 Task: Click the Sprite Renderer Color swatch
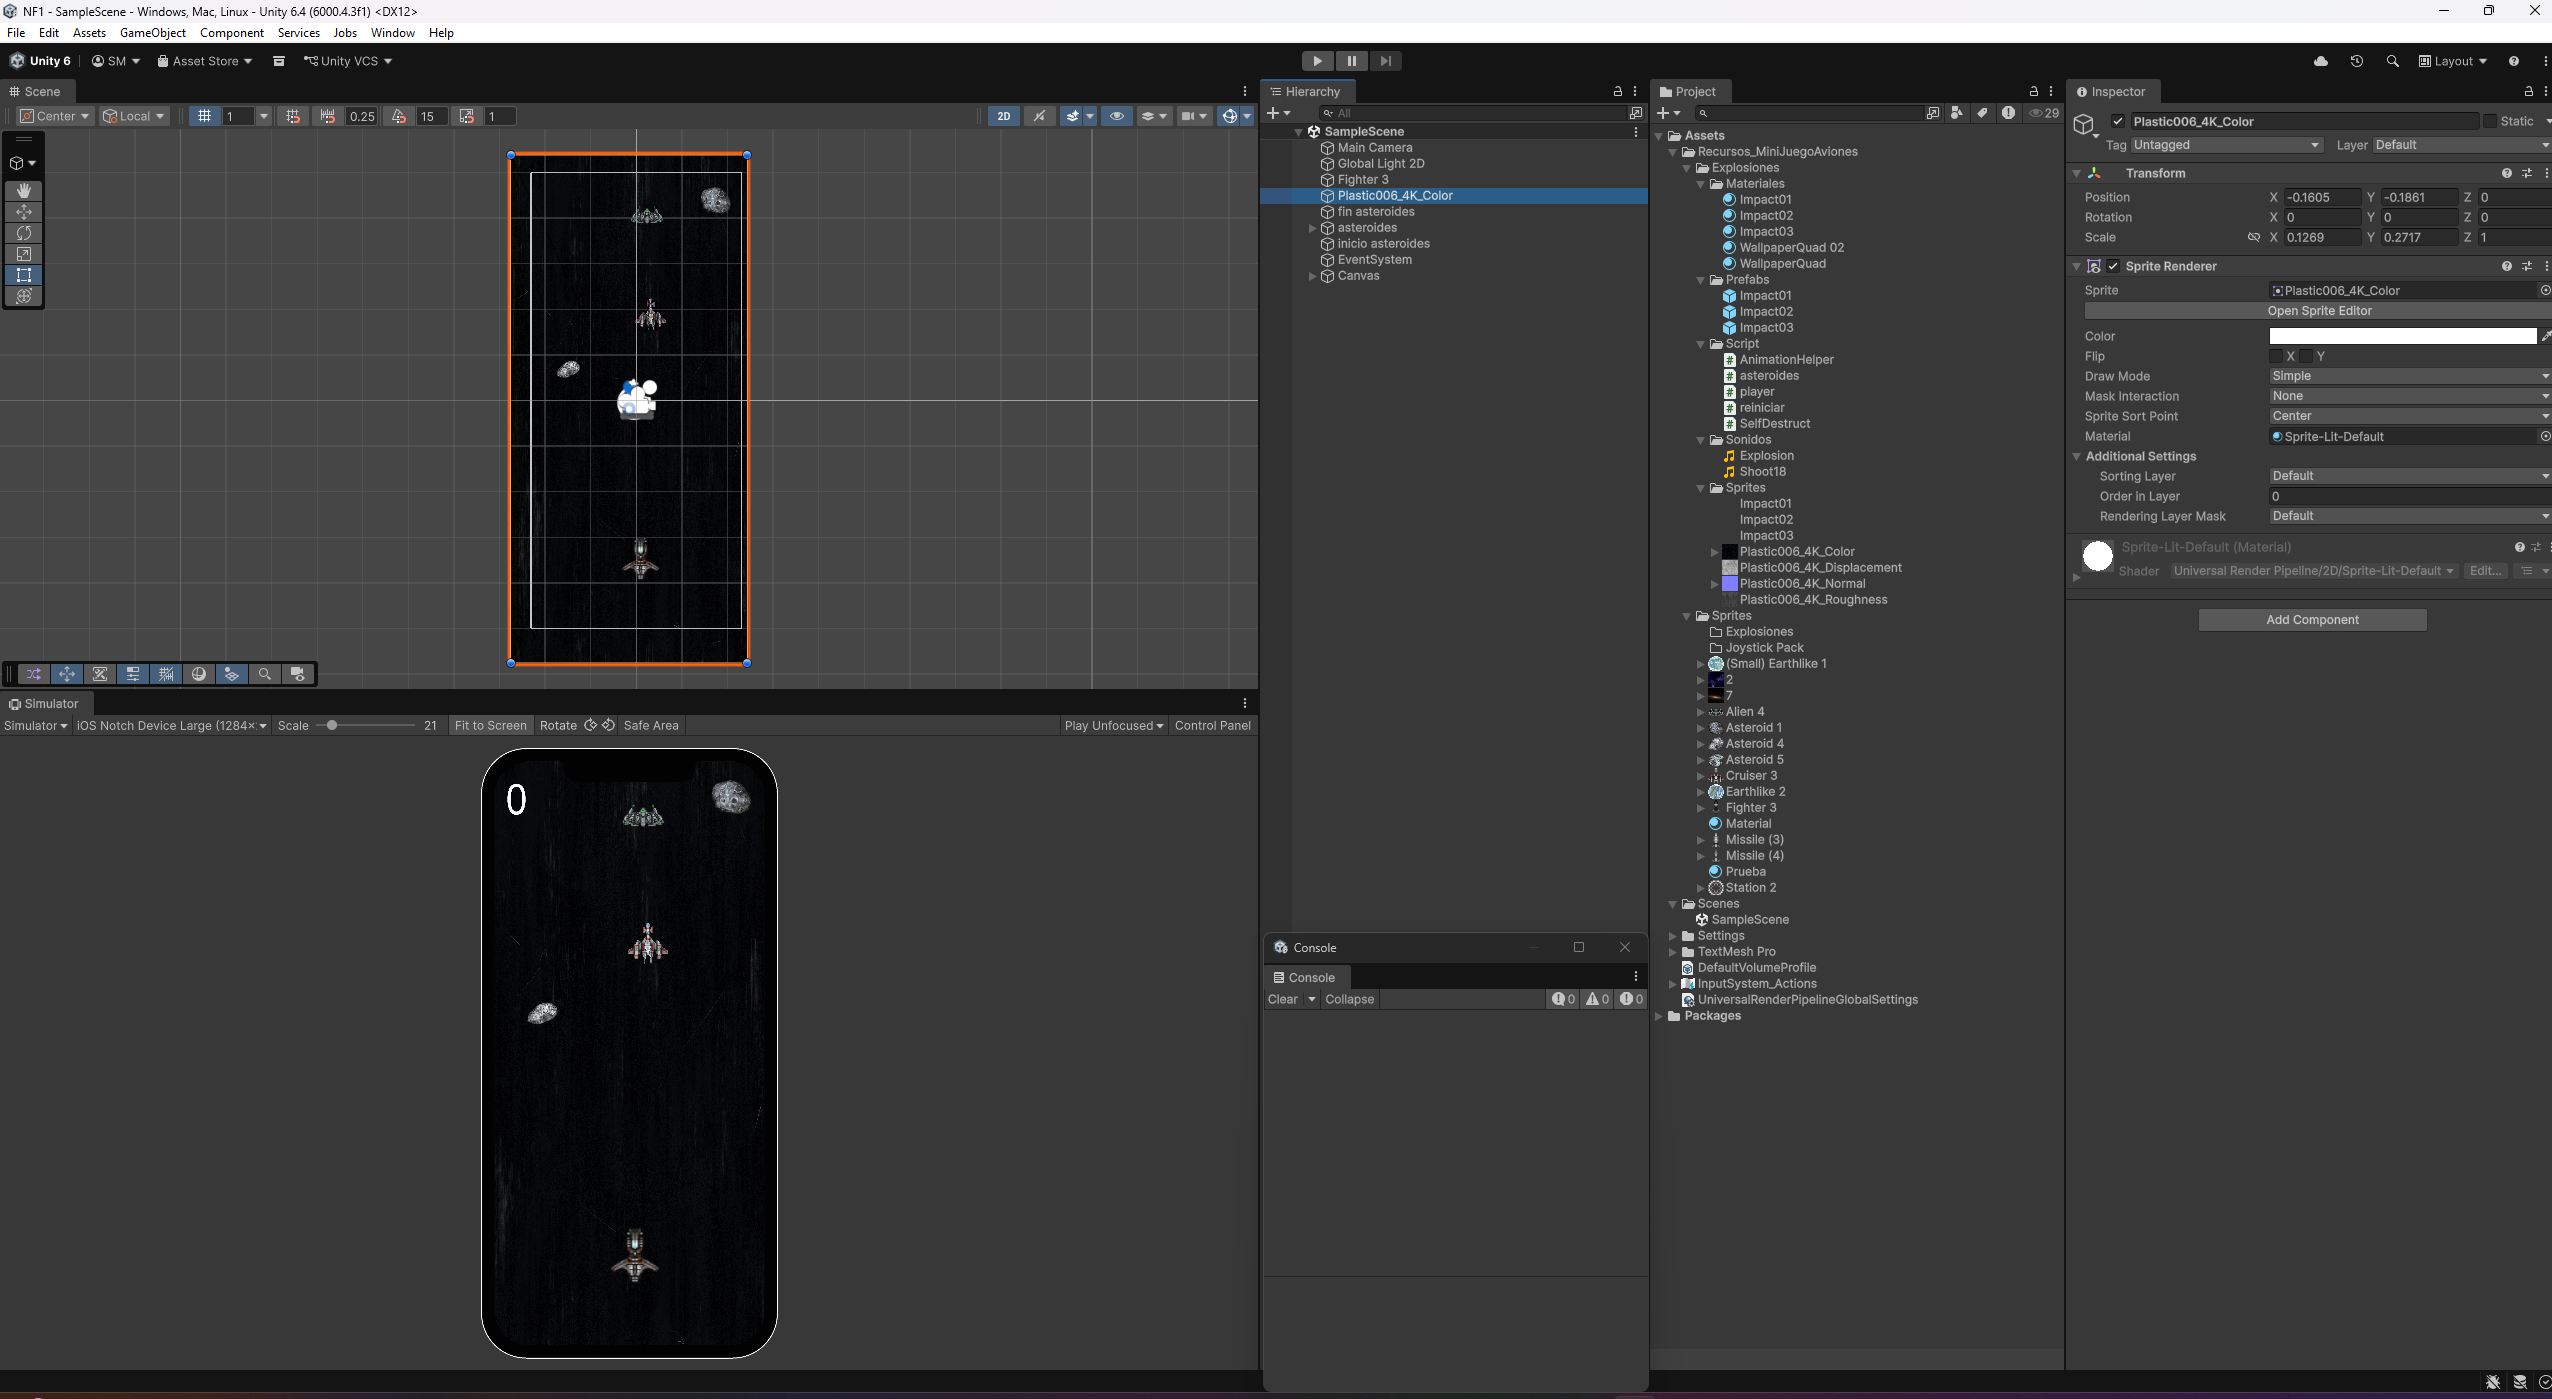[x=2403, y=337]
